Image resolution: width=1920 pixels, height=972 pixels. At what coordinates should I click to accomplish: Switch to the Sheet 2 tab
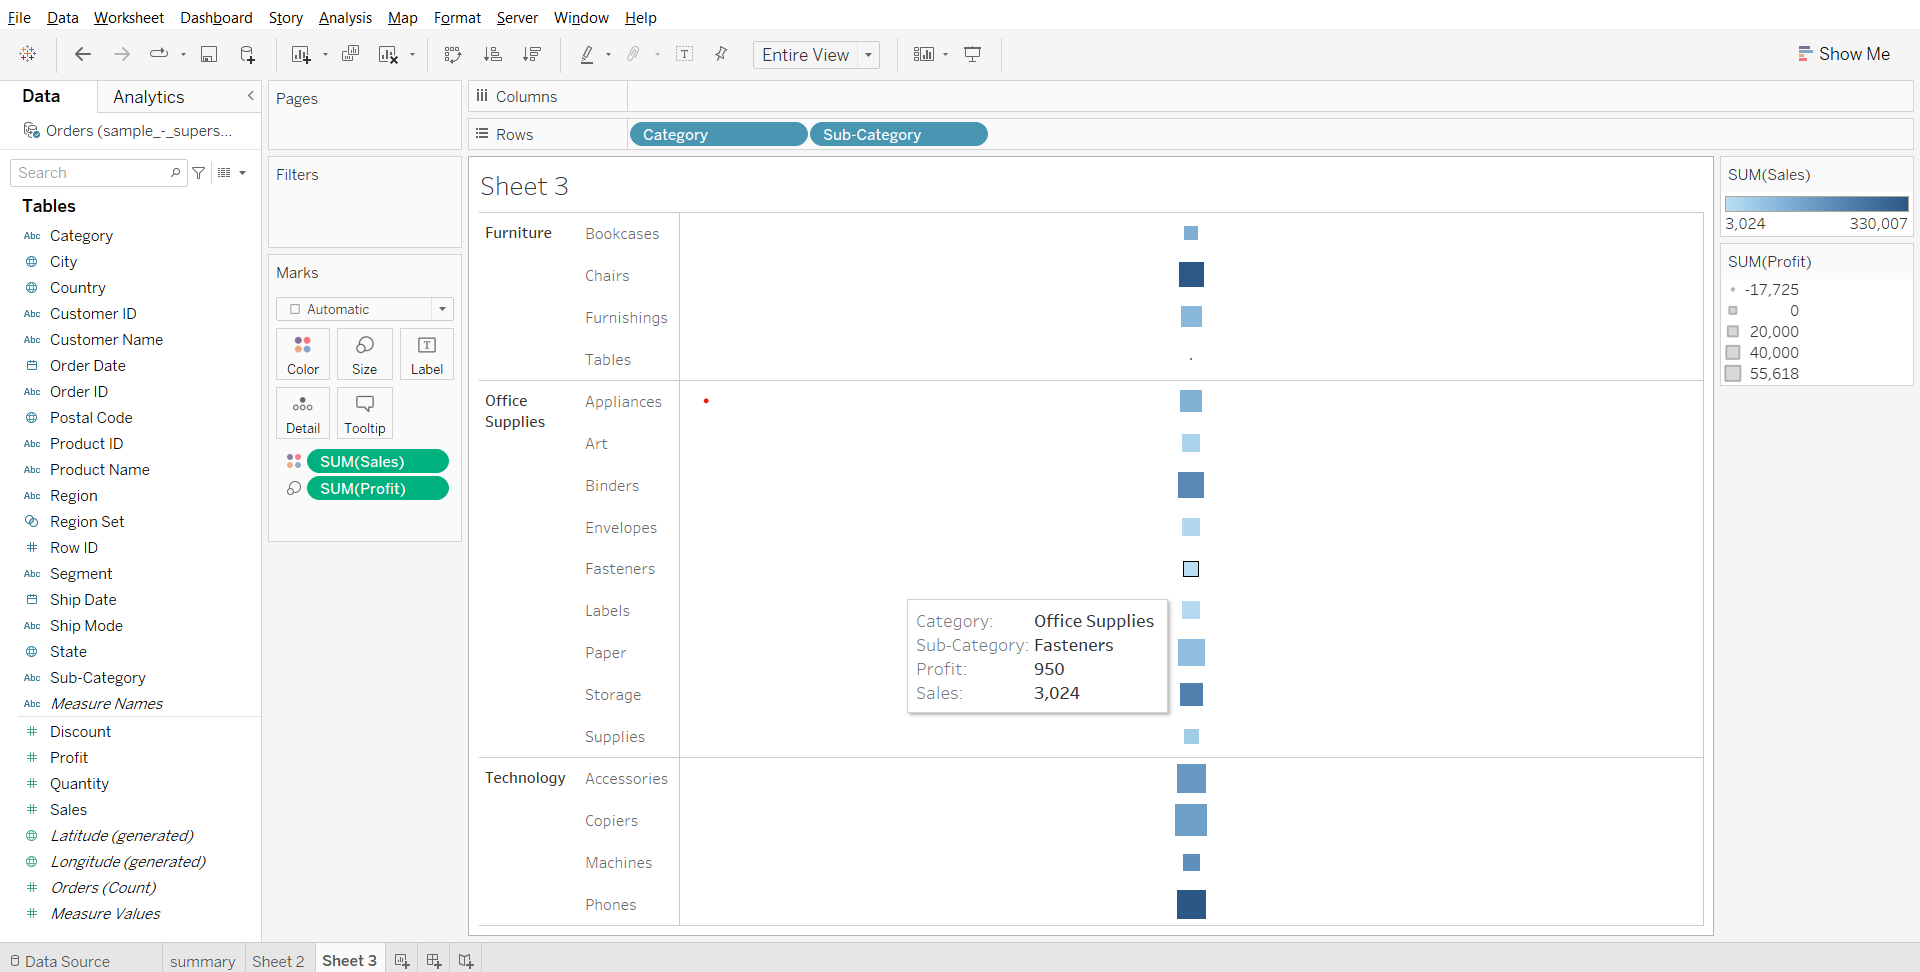(277, 960)
